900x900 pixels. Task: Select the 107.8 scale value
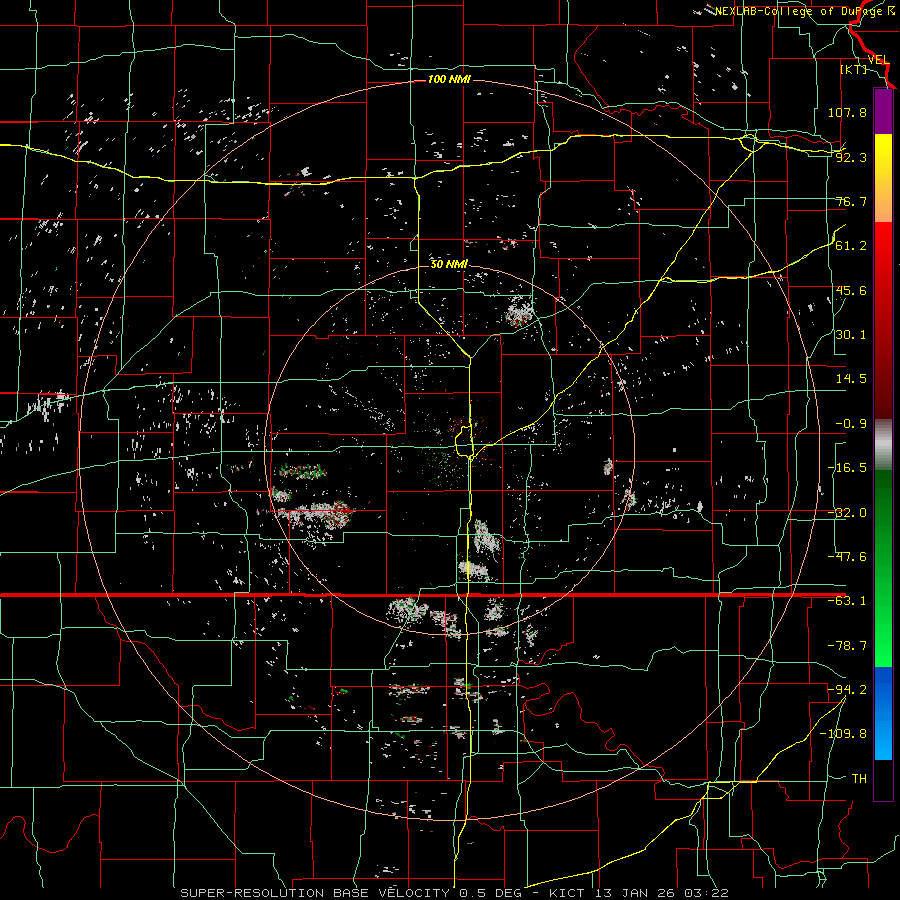point(847,112)
